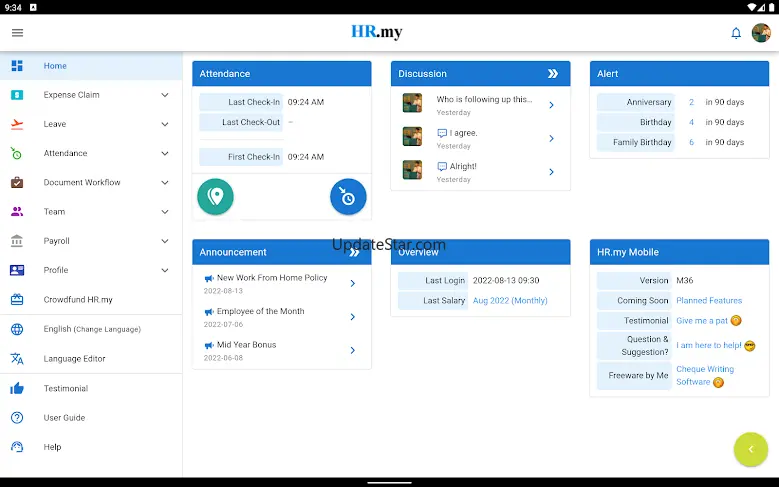
Task: Click the User Guide question mark icon
Action: 17,417
